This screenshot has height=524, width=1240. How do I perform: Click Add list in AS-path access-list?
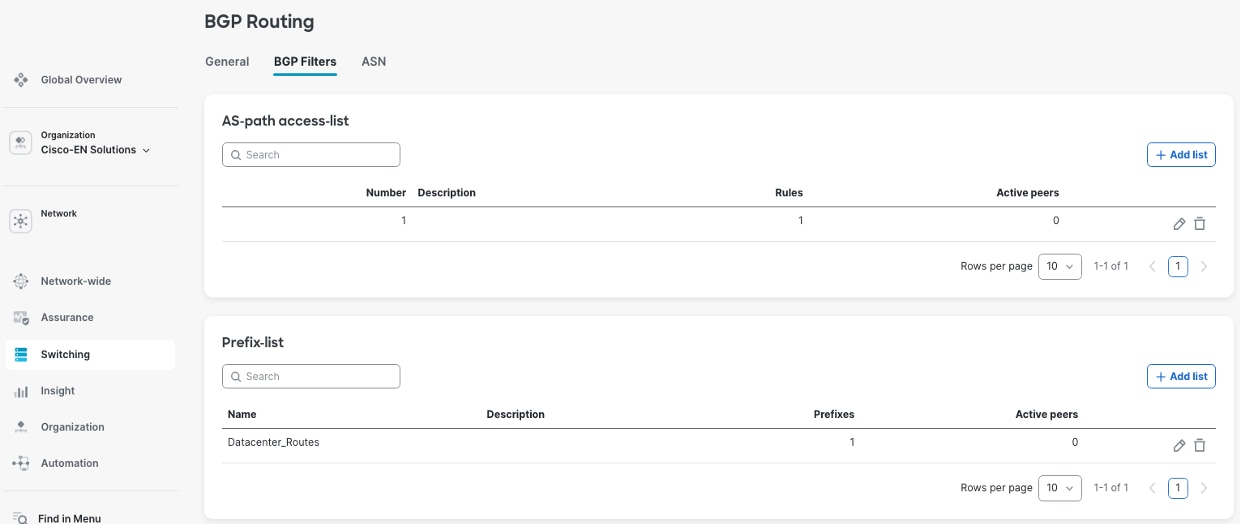point(1181,155)
